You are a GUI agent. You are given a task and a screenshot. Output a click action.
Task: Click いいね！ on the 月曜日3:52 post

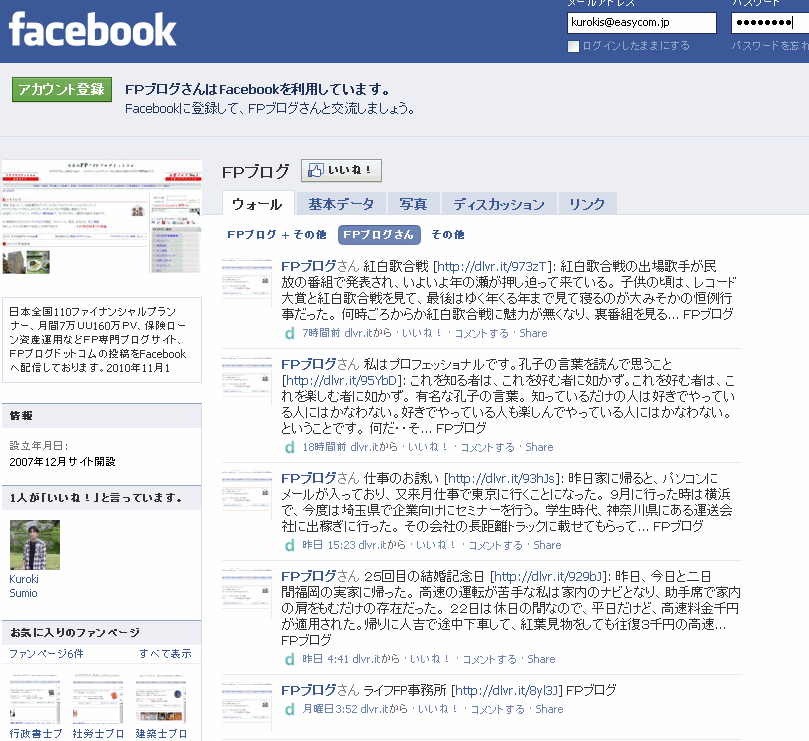coord(438,710)
